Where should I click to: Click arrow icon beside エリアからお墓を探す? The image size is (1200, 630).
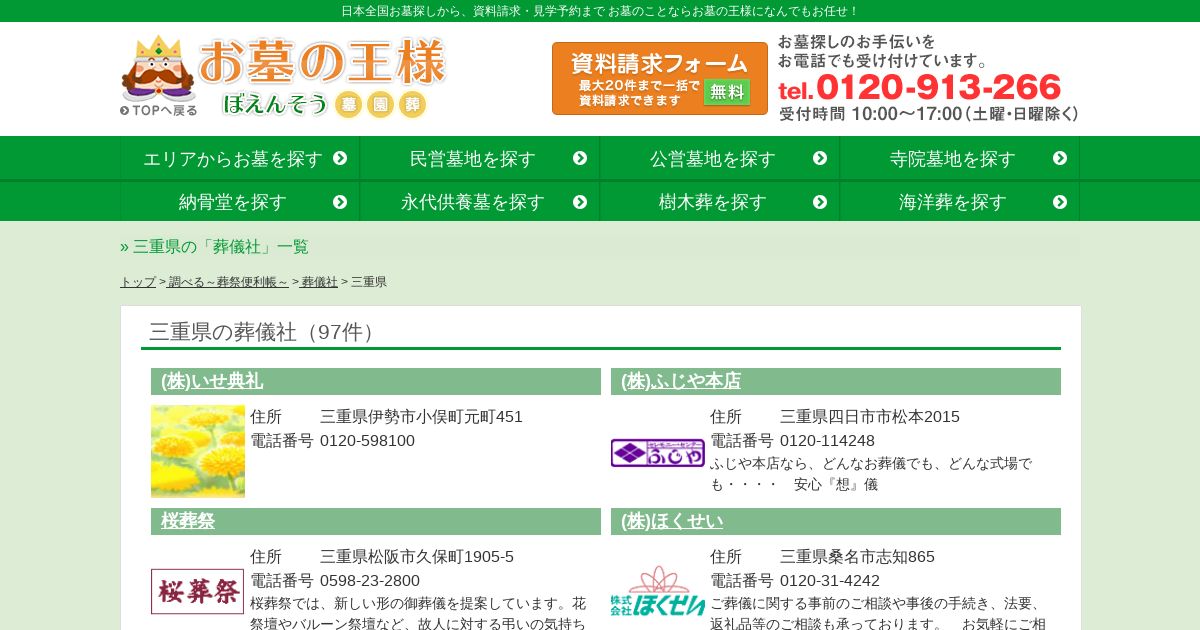pyautogui.click(x=340, y=158)
